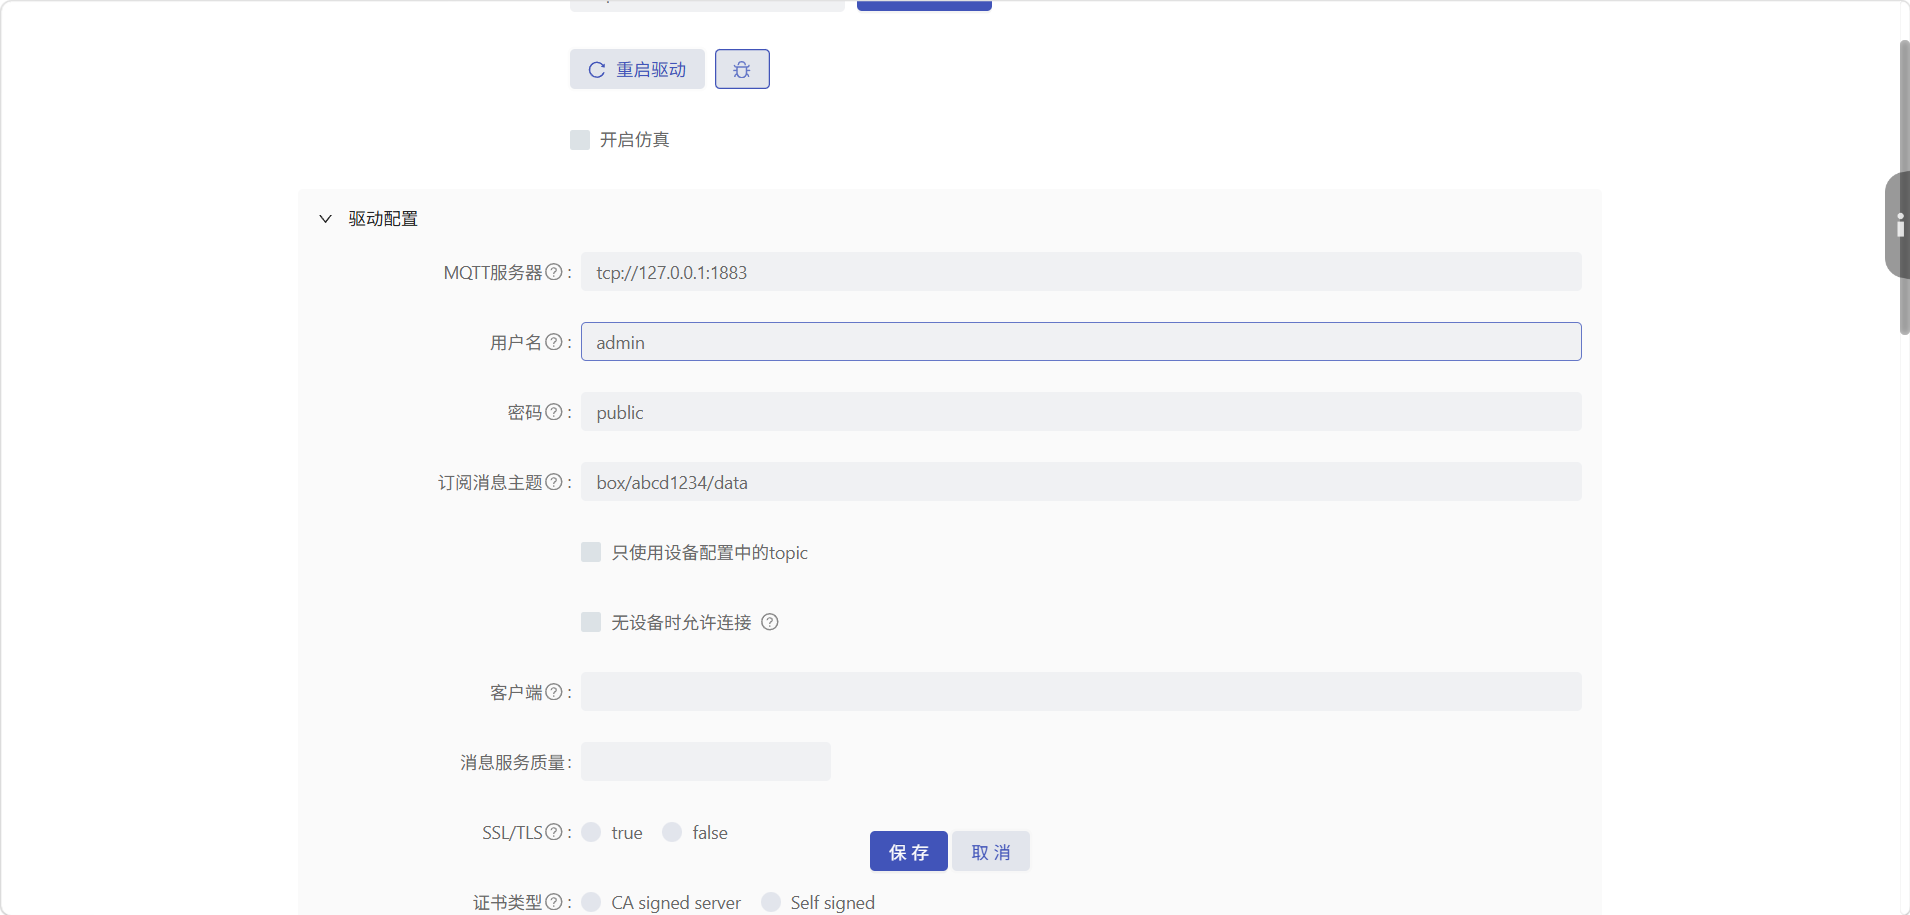Viewport: 1910px width, 915px height.
Task: Click the empty 客户端 input field
Action: 1080,691
